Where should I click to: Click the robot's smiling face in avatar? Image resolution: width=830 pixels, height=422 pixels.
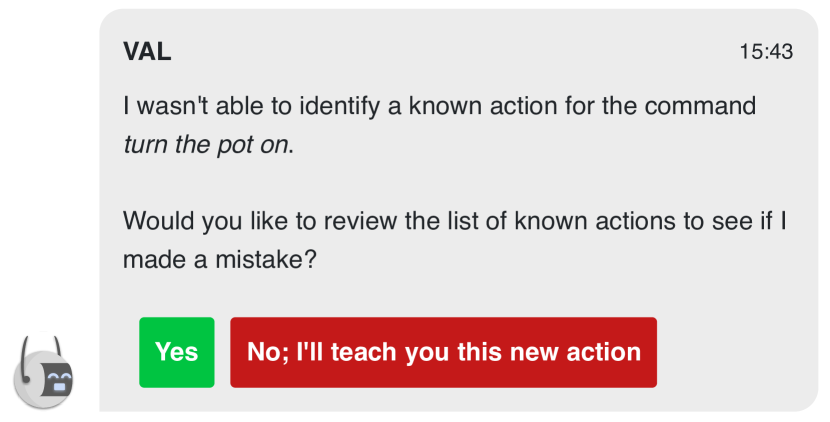pyautogui.click(x=58, y=380)
